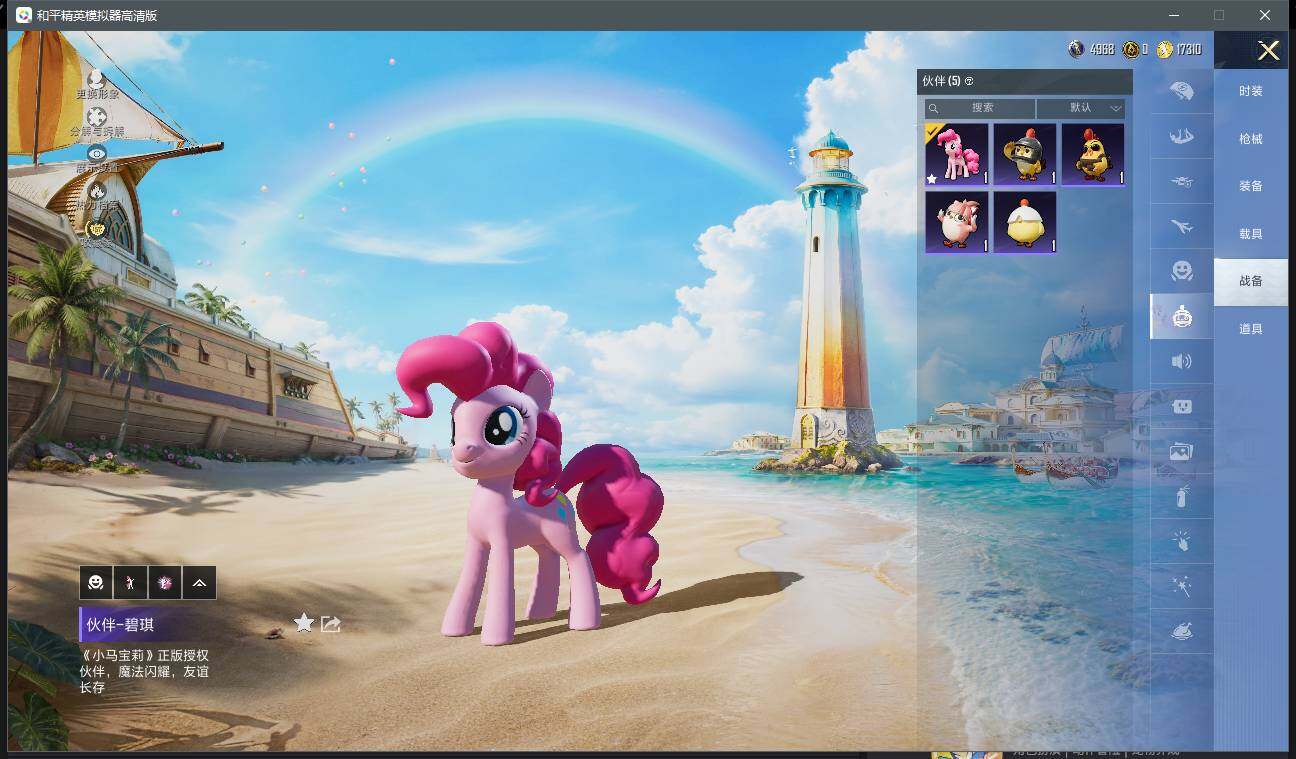Share the companion 碧琪
The height and width of the screenshot is (759, 1296).
click(x=331, y=624)
